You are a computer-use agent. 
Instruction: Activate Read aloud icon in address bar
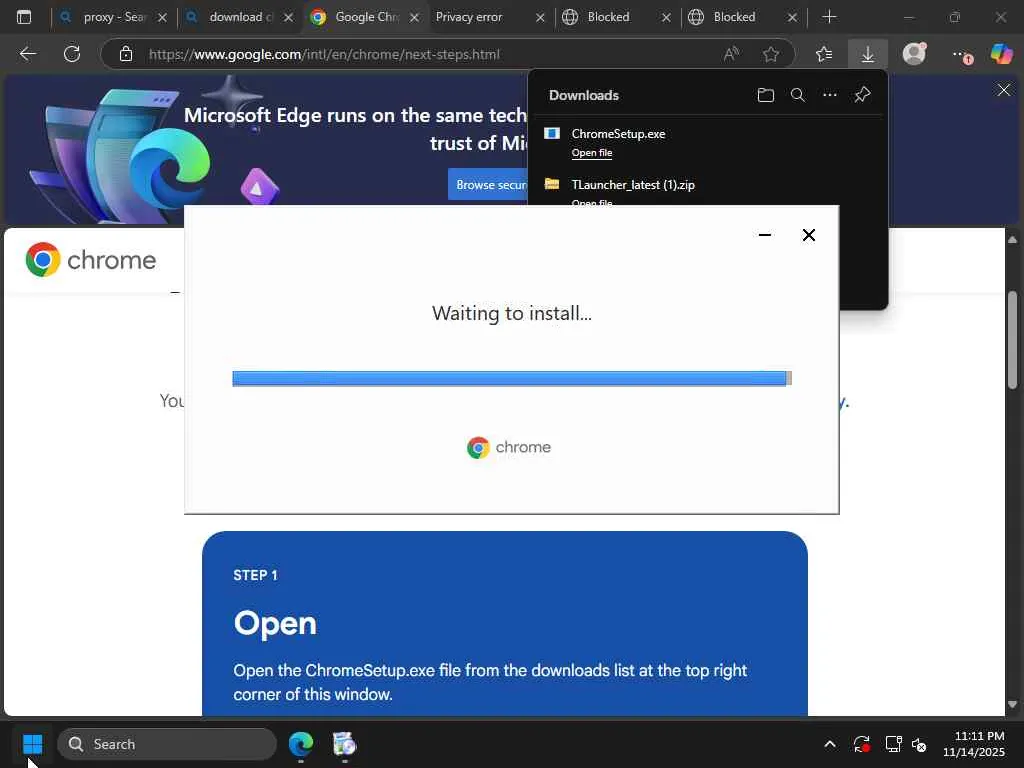tap(731, 54)
